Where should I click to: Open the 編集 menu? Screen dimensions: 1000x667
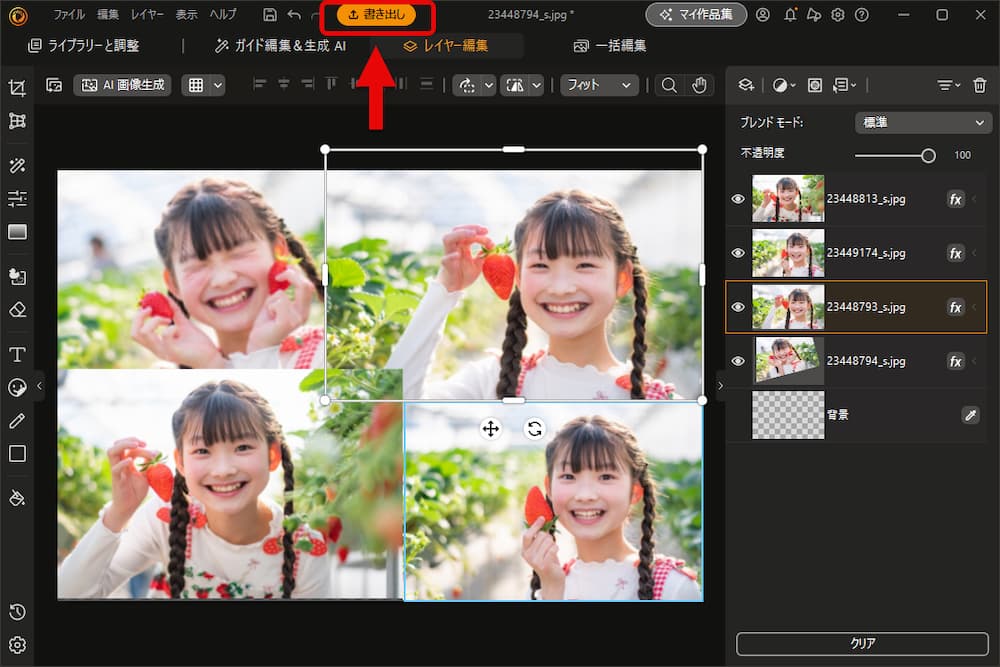point(108,15)
